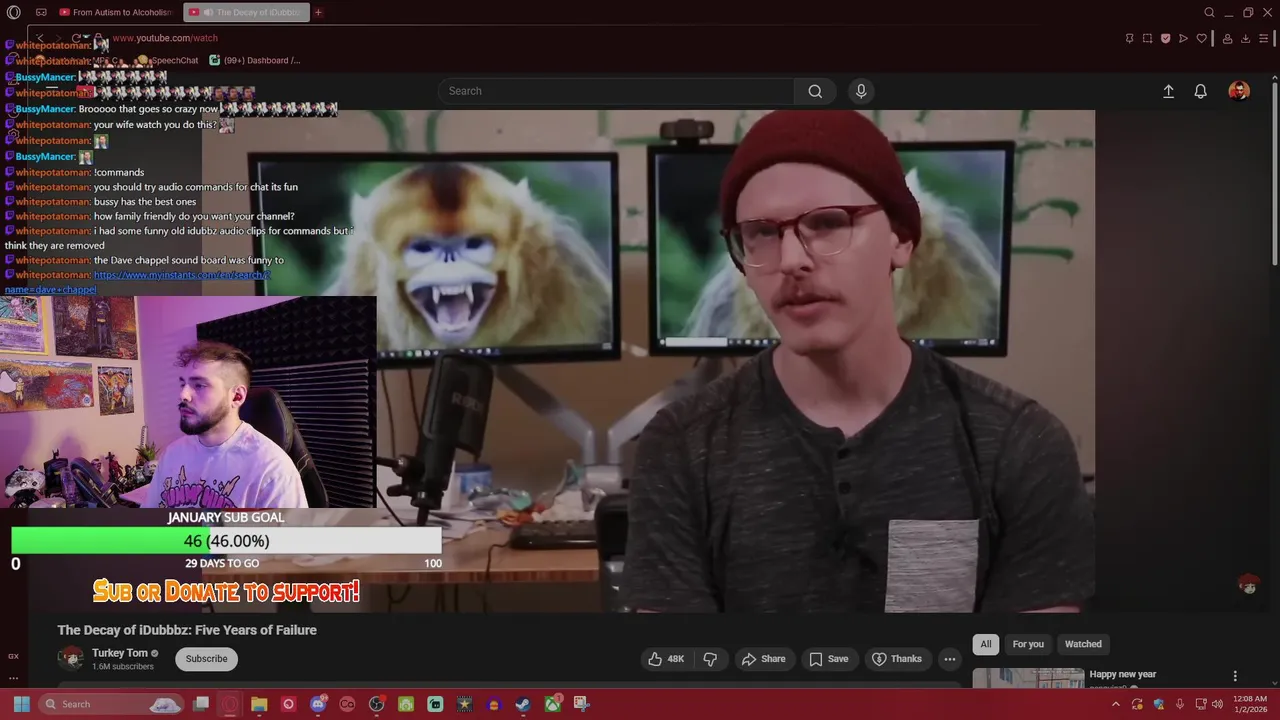Image resolution: width=1280 pixels, height=720 pixels.
Task: Open Windows Start menu
Action: (x=21, y=704)
